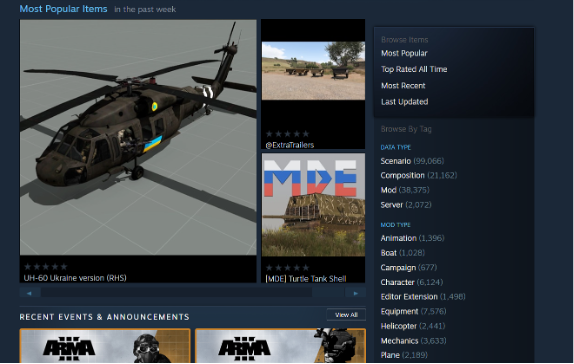Filter by Character mod type
Image resolution: width=574 pixels, height=364 pixels.
coord(412,282)
